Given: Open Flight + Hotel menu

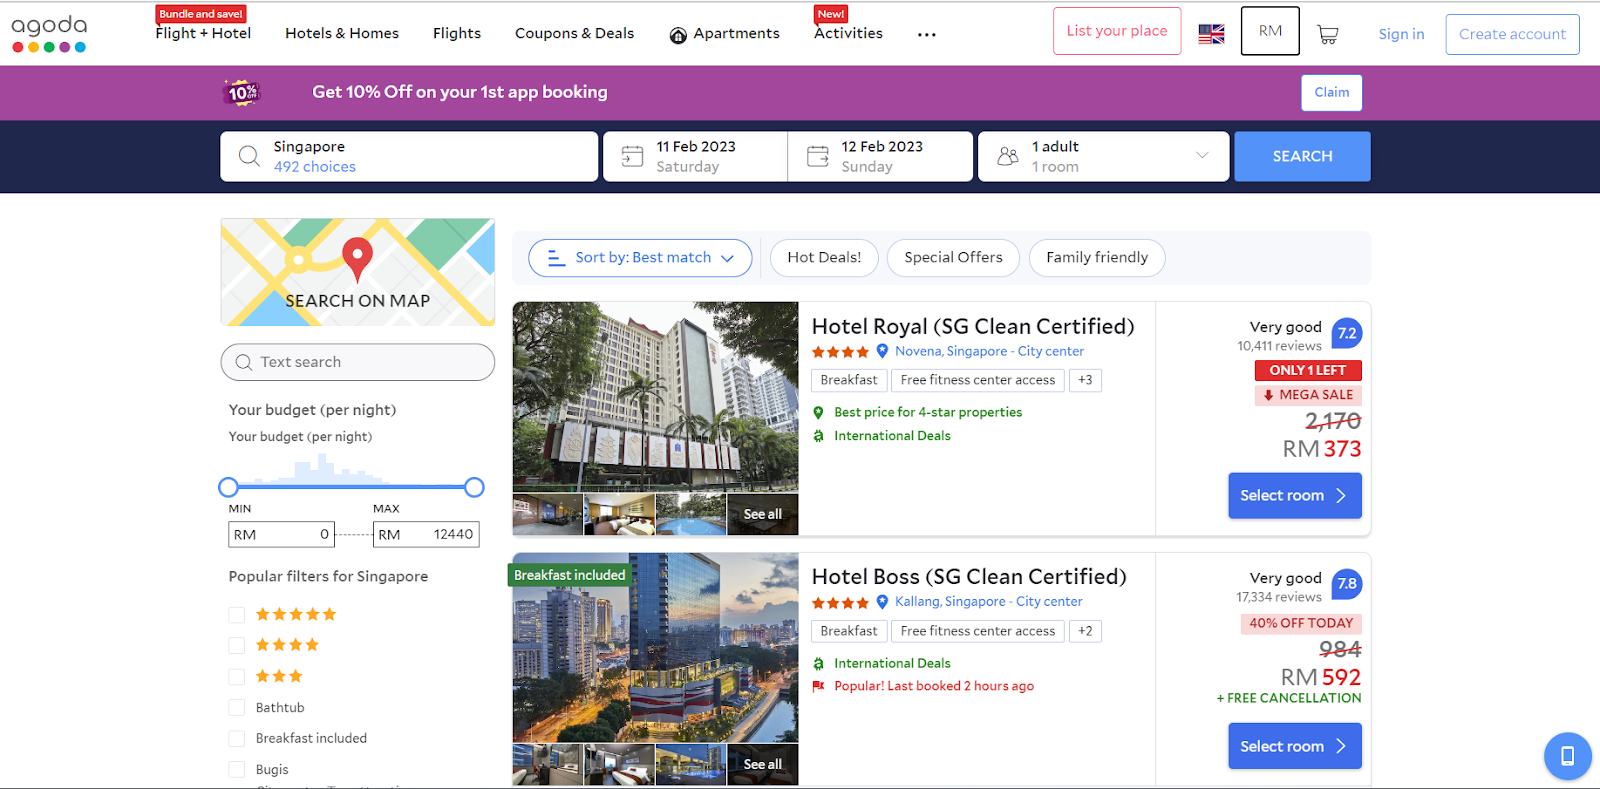Looking at the screenshot, I should pos(203,33).
